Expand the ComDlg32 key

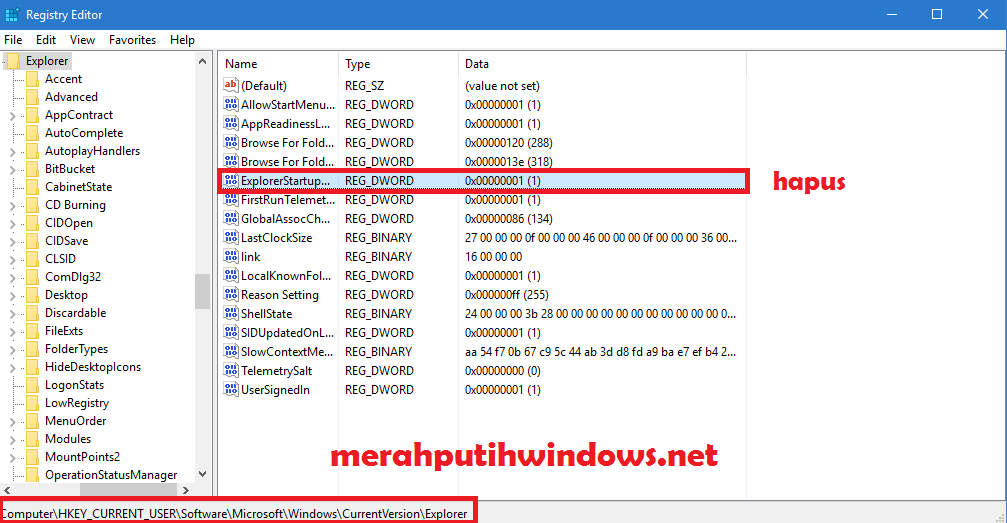click(x=13, y=278)
